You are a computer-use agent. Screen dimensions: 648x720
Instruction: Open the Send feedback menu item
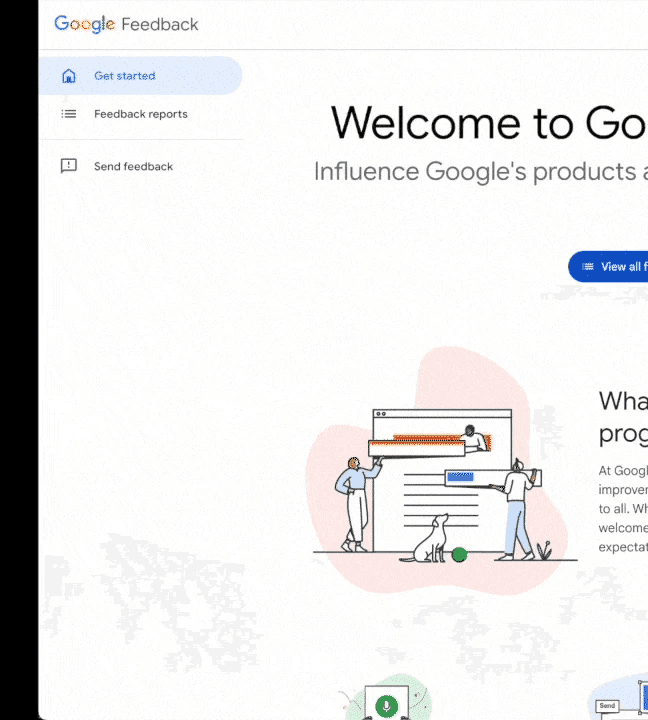(x=141, y=166)
